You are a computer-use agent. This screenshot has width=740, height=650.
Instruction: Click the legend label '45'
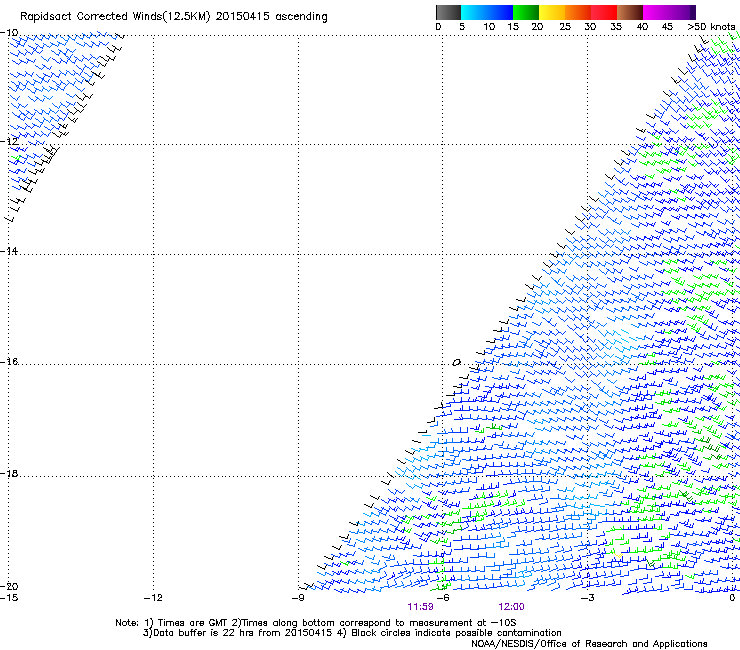[x=667, y=27]
